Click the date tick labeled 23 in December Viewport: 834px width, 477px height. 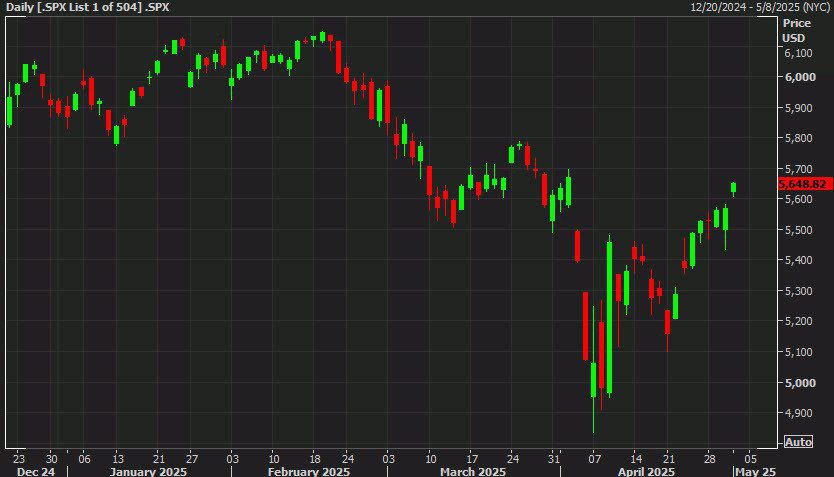click(19, 459)
